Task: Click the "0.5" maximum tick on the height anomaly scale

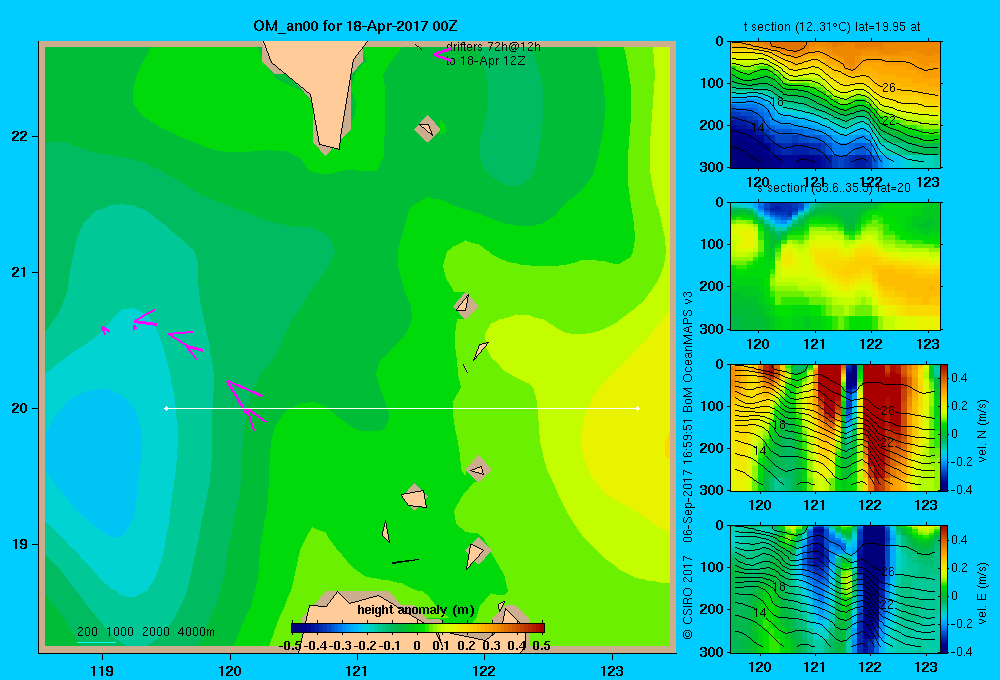Action: pos(541,646)
